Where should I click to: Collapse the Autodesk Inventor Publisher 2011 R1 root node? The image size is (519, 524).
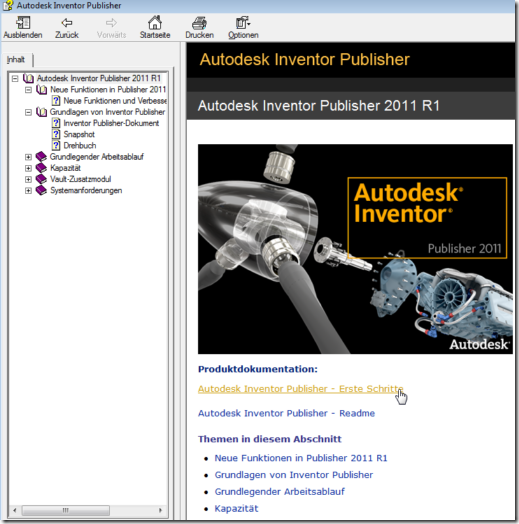15,79
